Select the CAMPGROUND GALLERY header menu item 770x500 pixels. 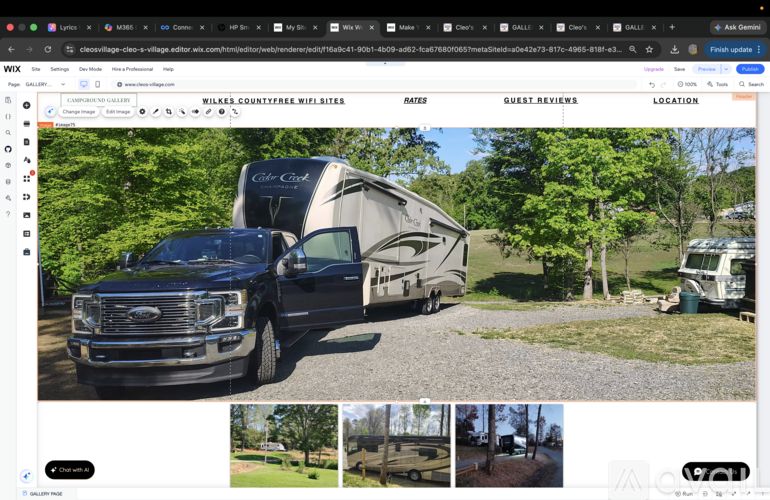click(x=99, y=100)
